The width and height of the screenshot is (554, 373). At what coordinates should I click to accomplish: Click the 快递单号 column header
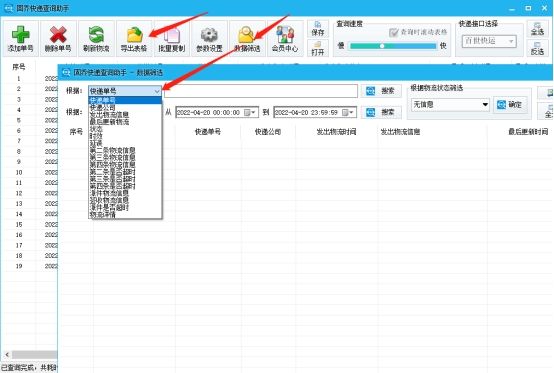click(208, 132)
